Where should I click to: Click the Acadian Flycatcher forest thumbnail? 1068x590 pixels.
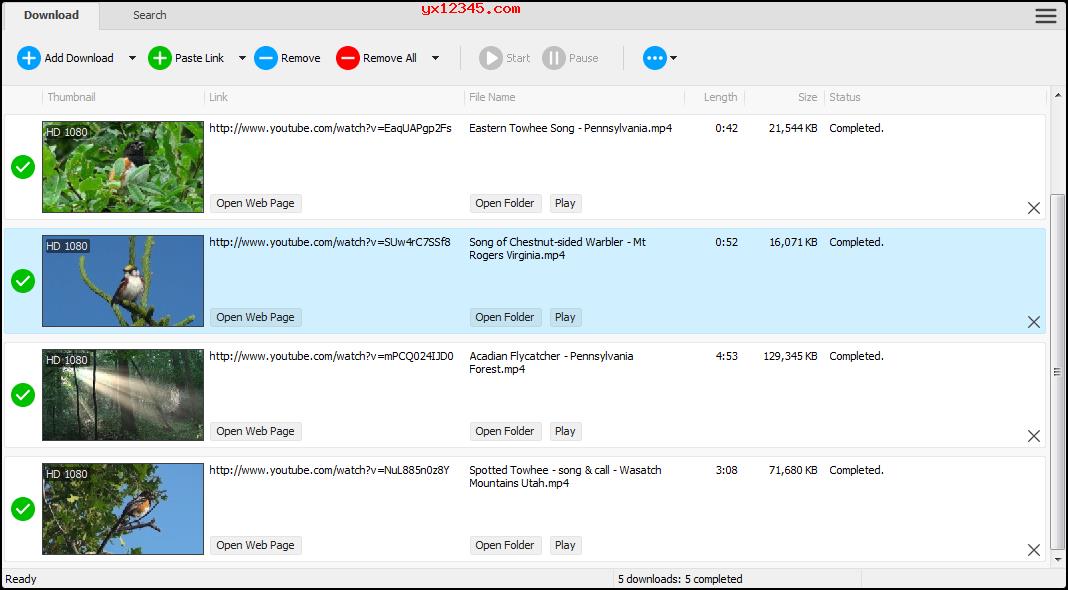[x=123, y=394]
